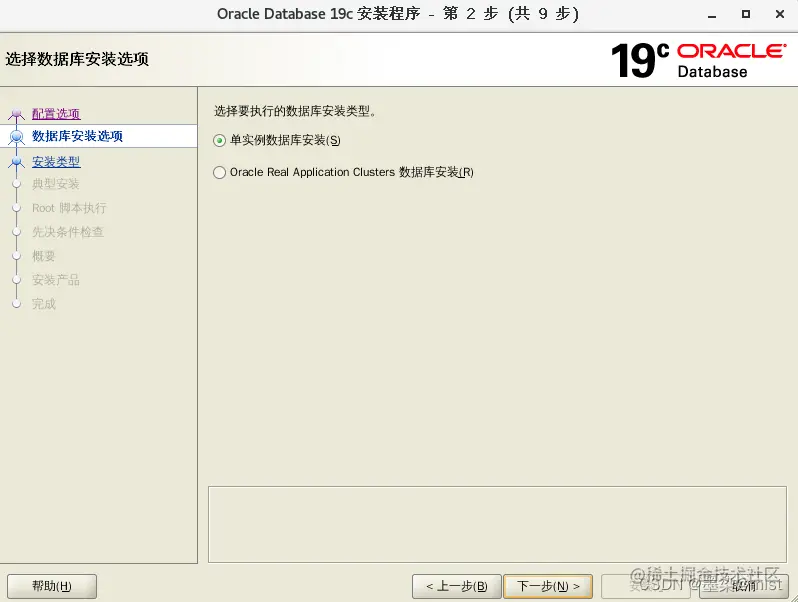Minimize the Oracle installer window
This screenshot has width=798, height=602.
[712, 15]
